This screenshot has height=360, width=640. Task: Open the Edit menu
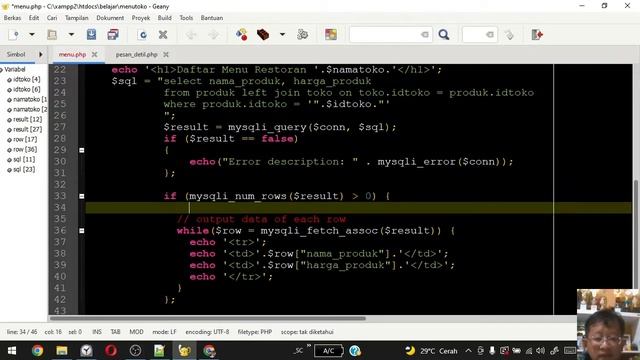click(x=34, y=18)
